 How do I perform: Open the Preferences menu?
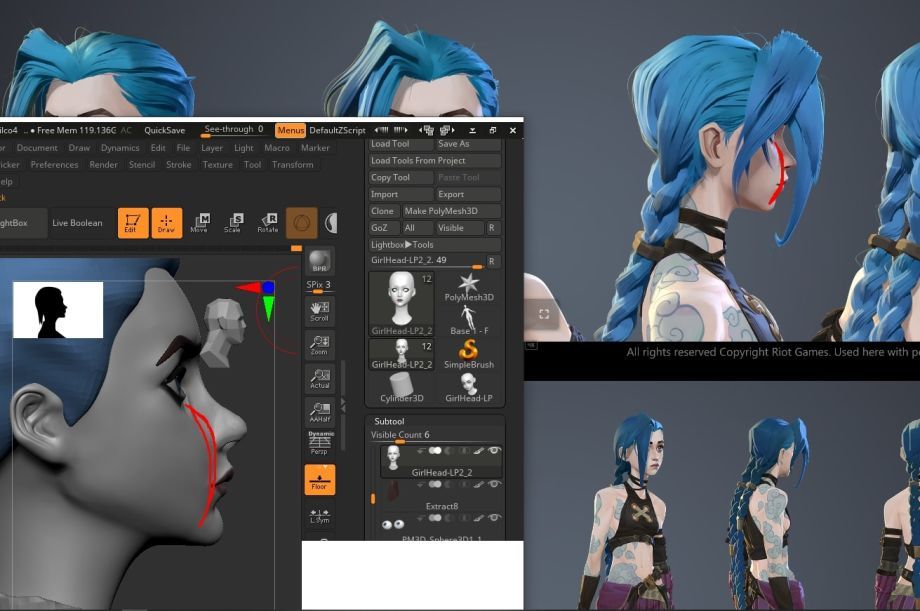click(54, 165)
